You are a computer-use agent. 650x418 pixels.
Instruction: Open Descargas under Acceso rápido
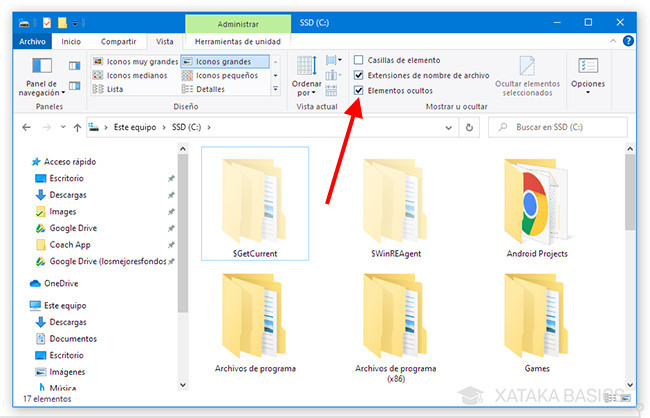pos(66,195)
